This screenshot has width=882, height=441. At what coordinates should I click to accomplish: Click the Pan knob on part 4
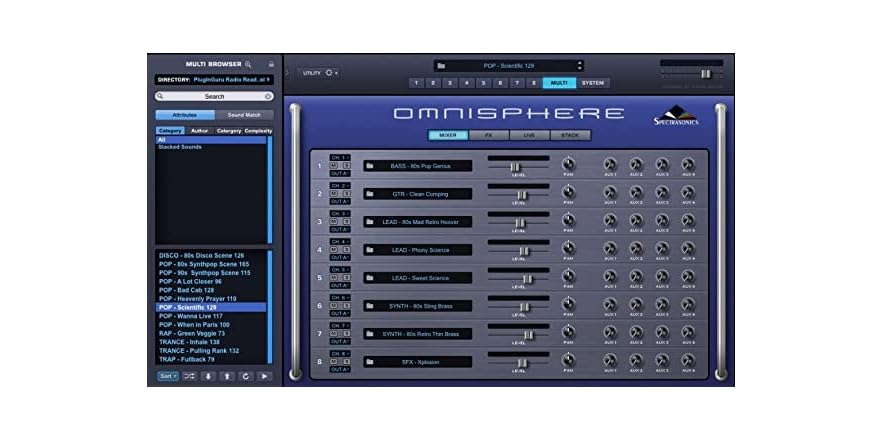click(568, 249)
